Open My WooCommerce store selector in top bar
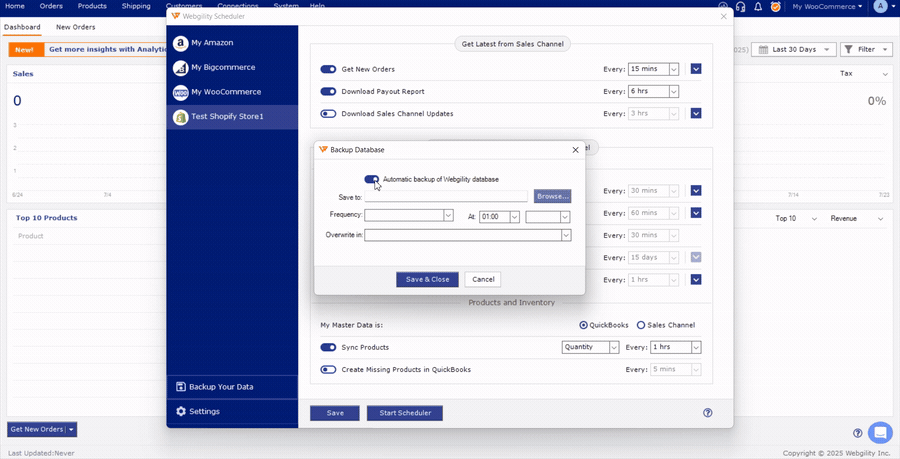The width and height of the screenshot is (900, 459). coord(827,7)
